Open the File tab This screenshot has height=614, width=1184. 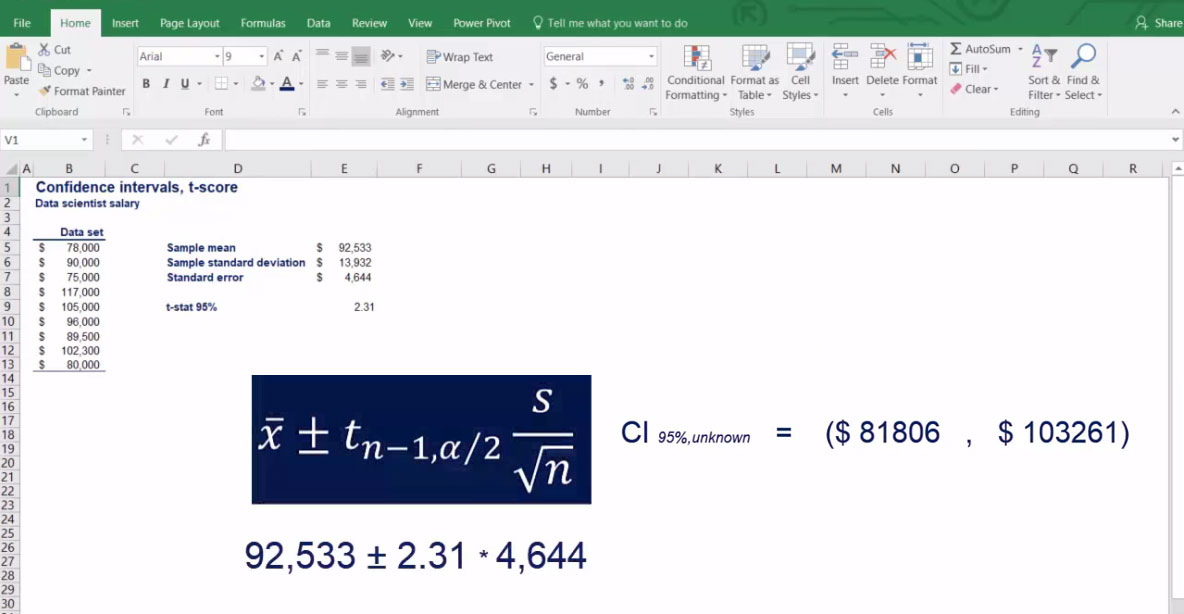(22, 23)
